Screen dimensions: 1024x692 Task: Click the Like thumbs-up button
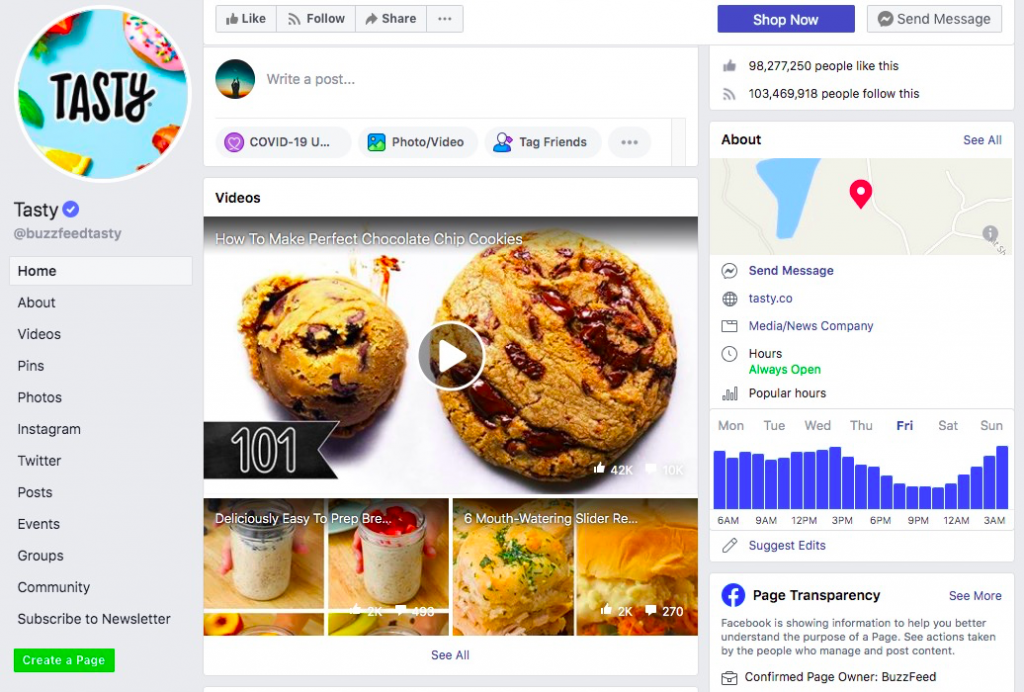coord(246,19)
